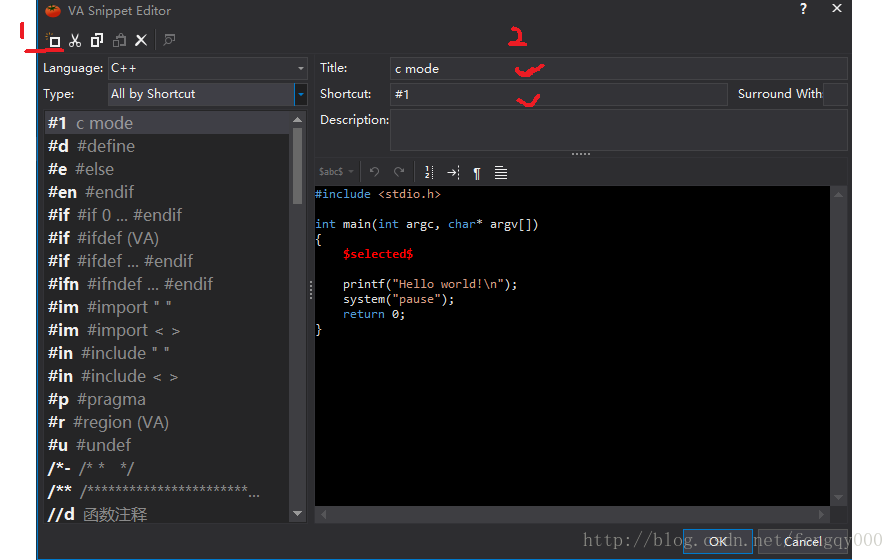This screenshot has height=560, width=894.
Task: Open the $abc$ reserved string menu
Action: pyautogui.click(x=336, y=172)
